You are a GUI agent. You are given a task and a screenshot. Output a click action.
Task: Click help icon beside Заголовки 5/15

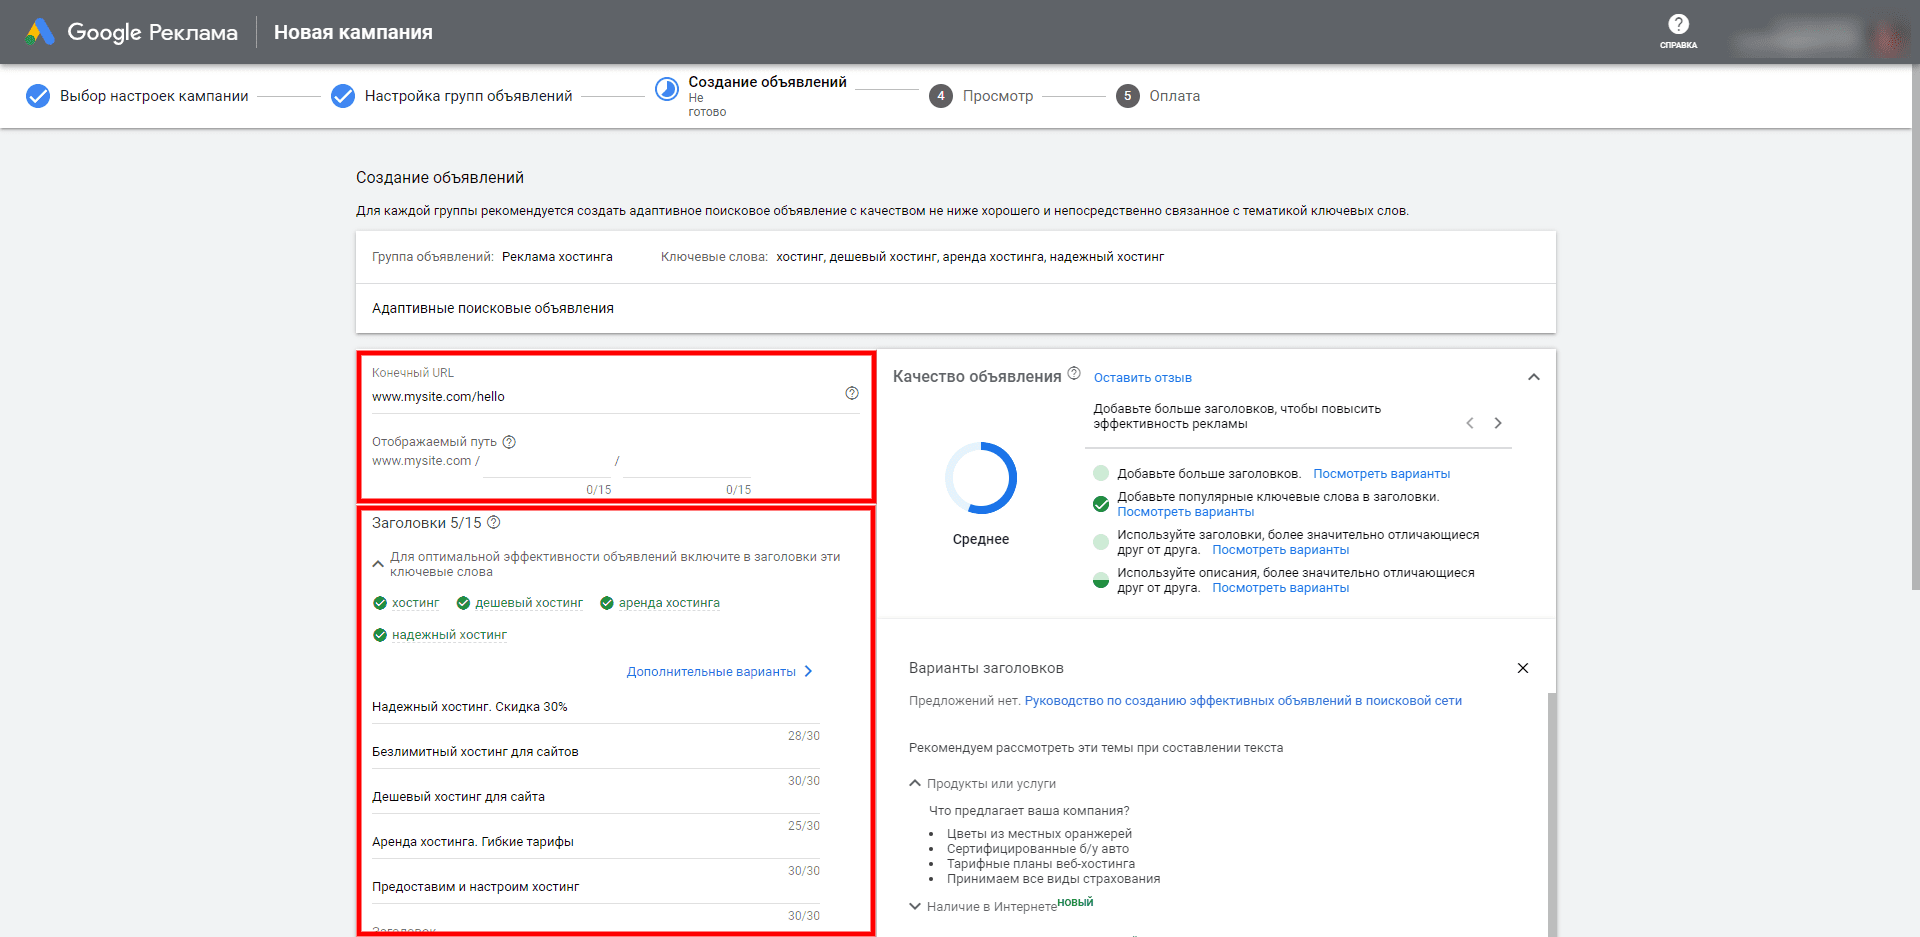pyautogui.click(x=494, y=522)
